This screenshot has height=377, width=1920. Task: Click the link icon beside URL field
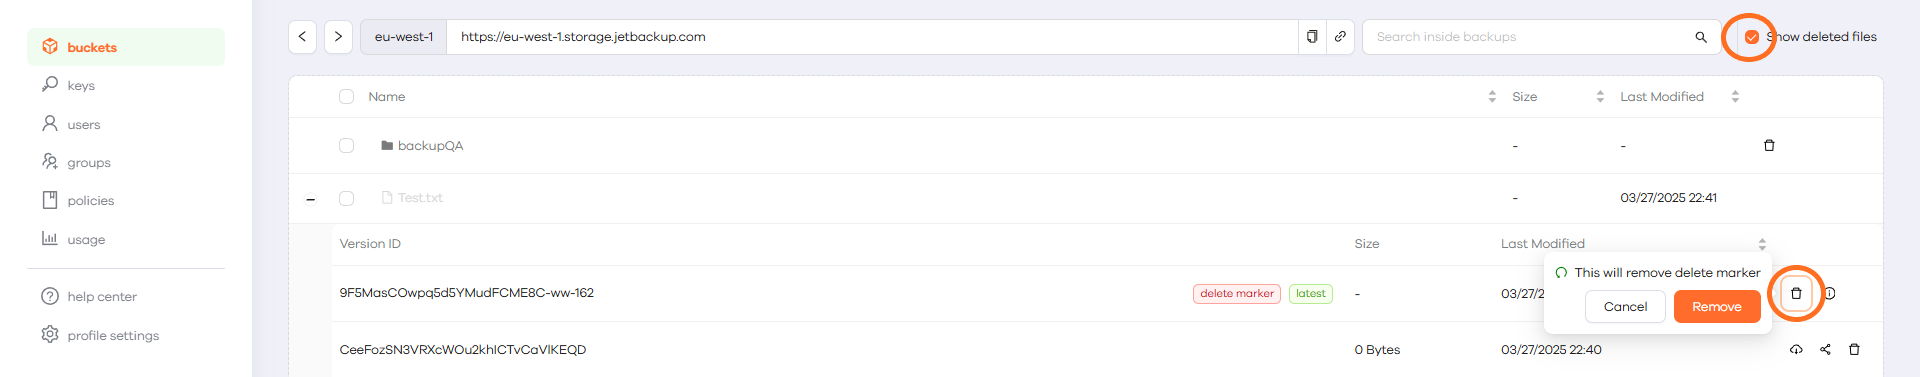tap(1340, 37)
